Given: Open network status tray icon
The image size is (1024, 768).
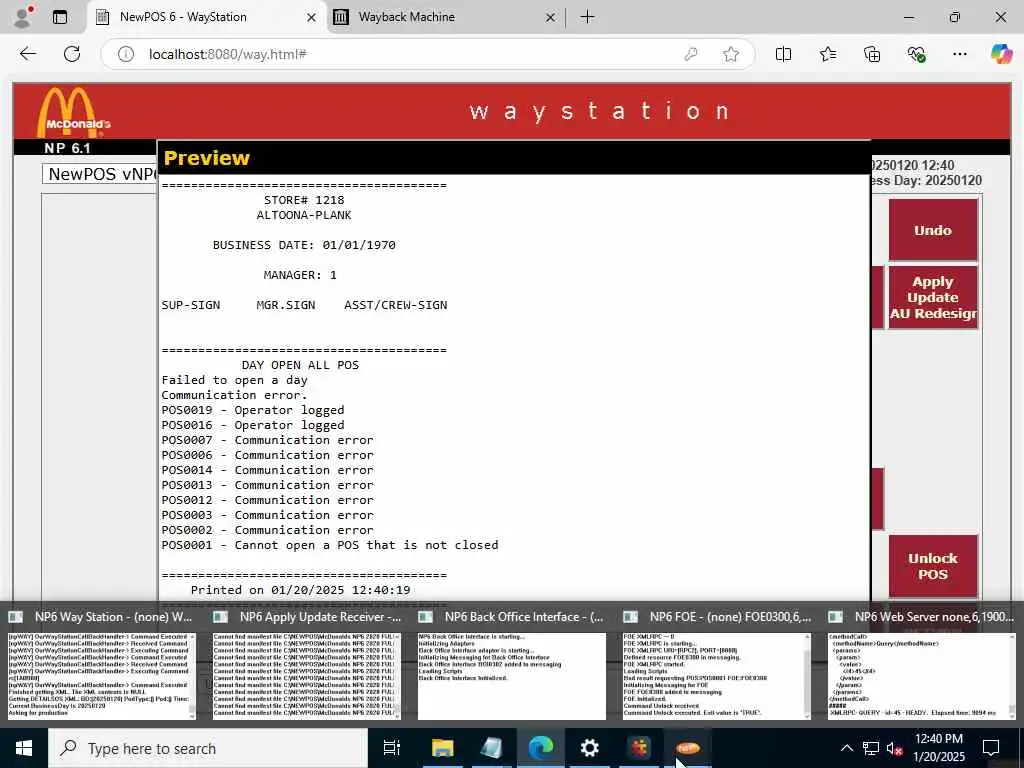Looking at the screenshot, I should coord(871,748).
